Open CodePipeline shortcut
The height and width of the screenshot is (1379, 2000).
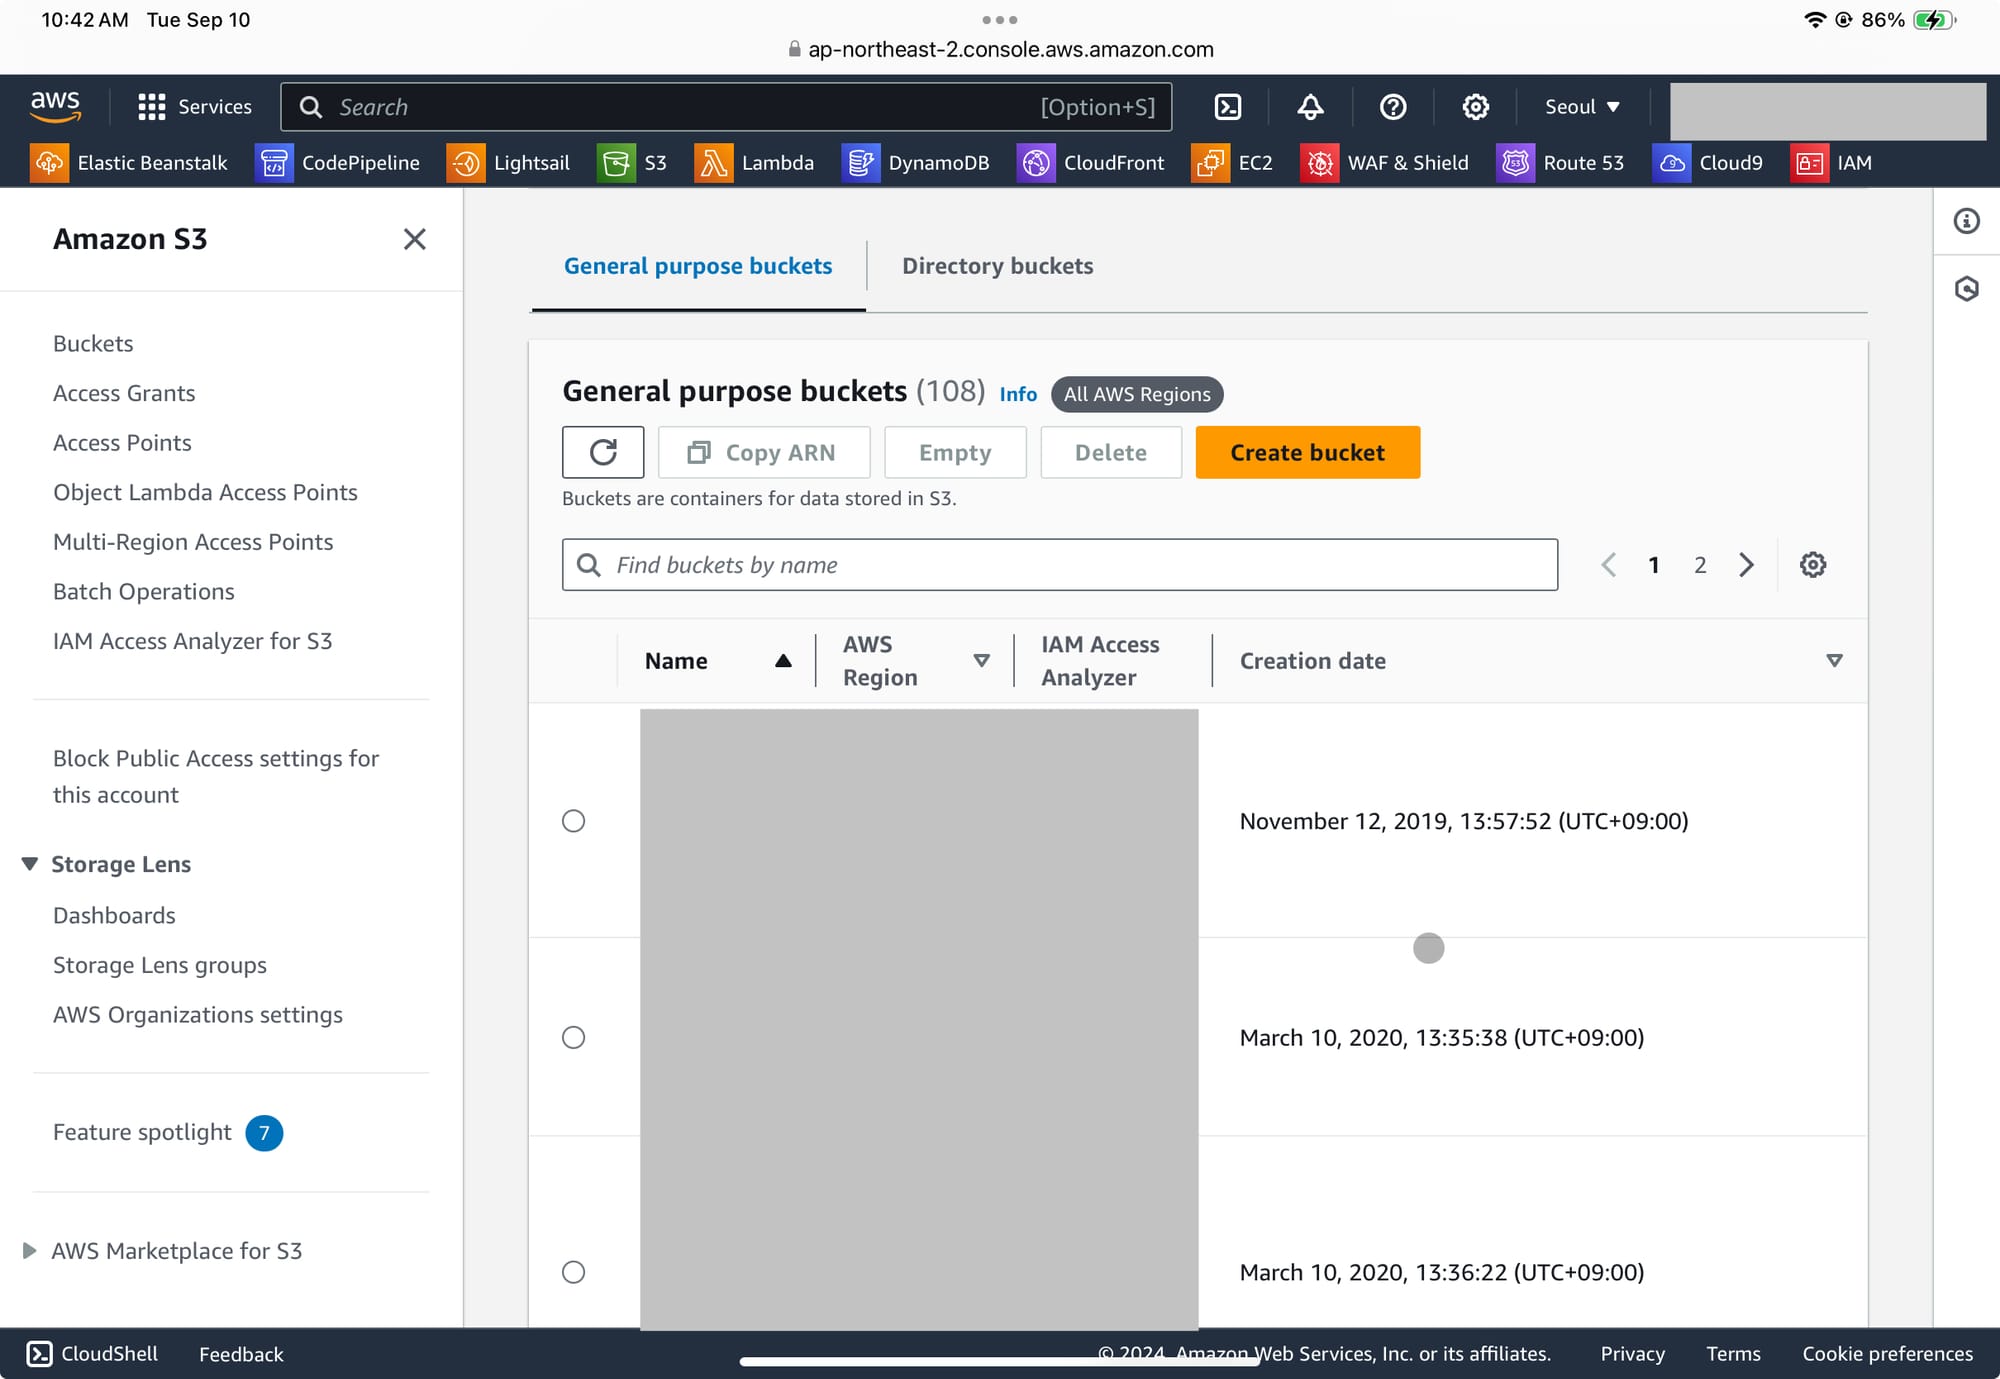(x=338, y=163)
